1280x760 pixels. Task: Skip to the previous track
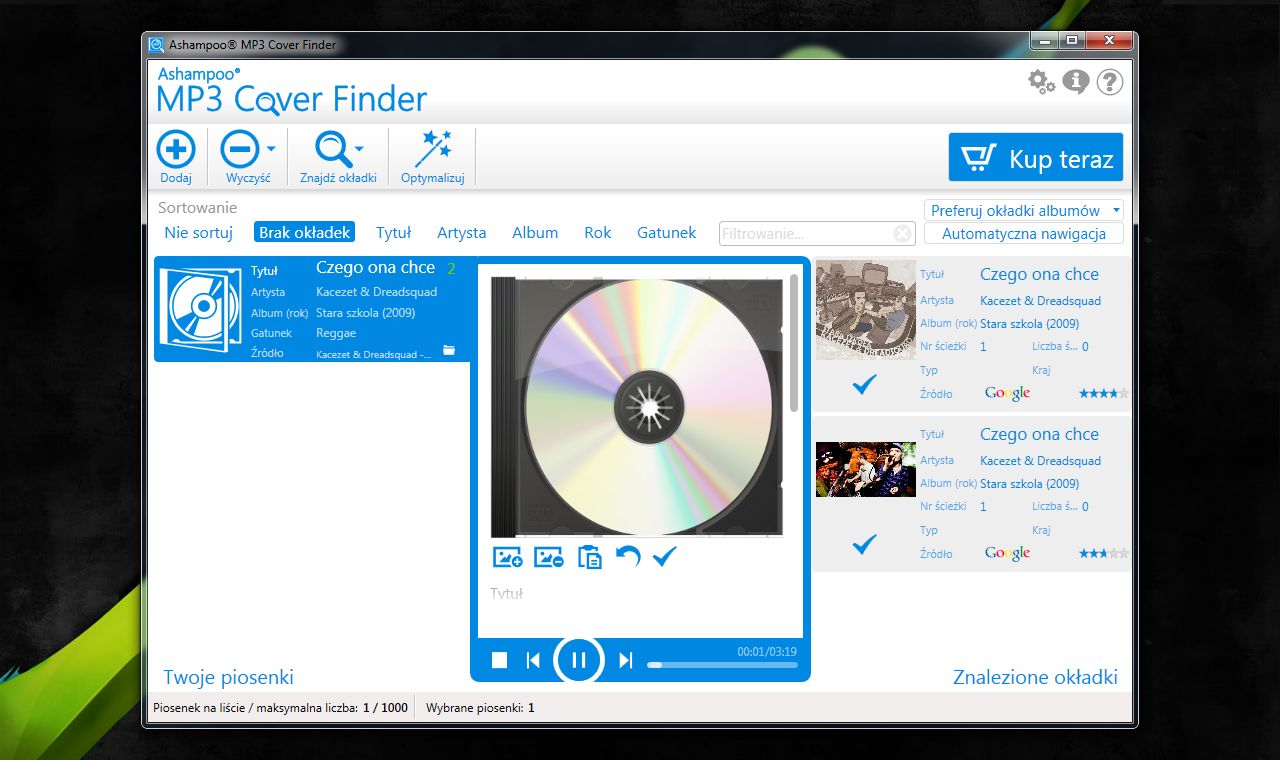pos(533,660)
